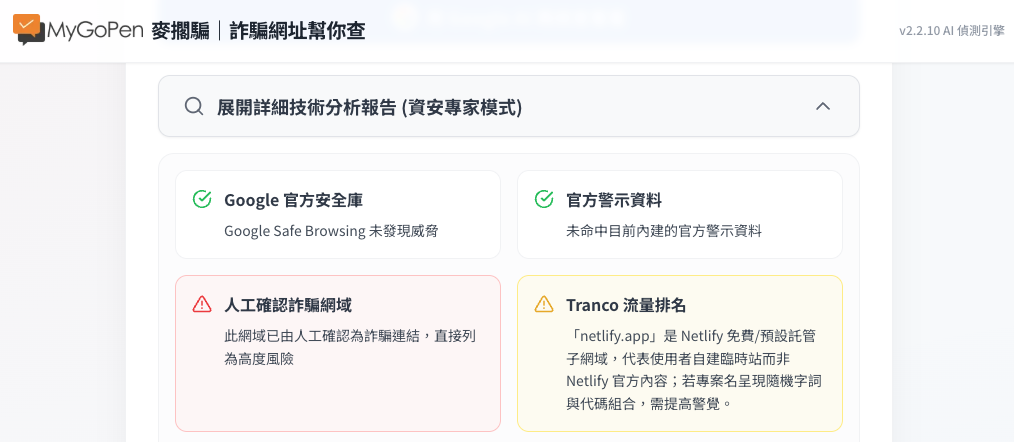Click the MyGoPen orange chat logo icon

tap(29, 29)
